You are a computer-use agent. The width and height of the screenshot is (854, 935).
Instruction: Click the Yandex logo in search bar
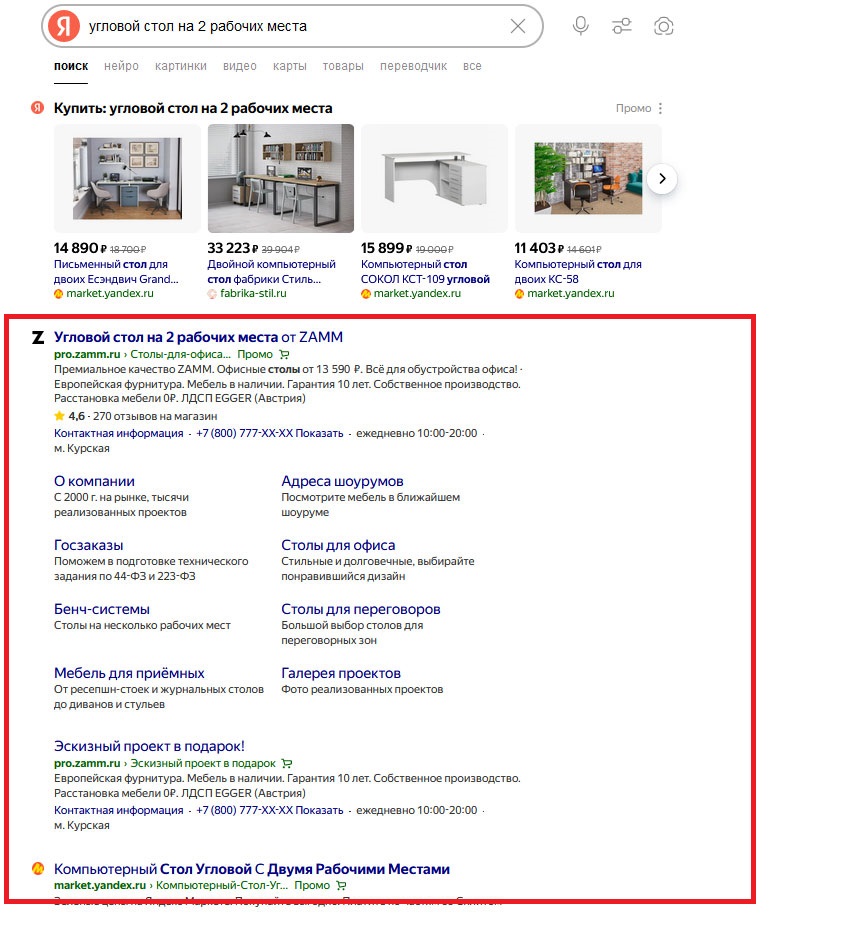[64, 26]
